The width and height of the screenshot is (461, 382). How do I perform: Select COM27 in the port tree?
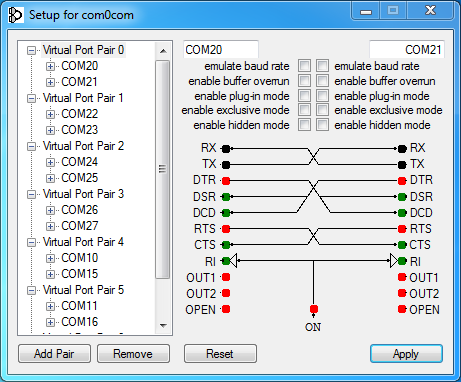pos(80,226)
